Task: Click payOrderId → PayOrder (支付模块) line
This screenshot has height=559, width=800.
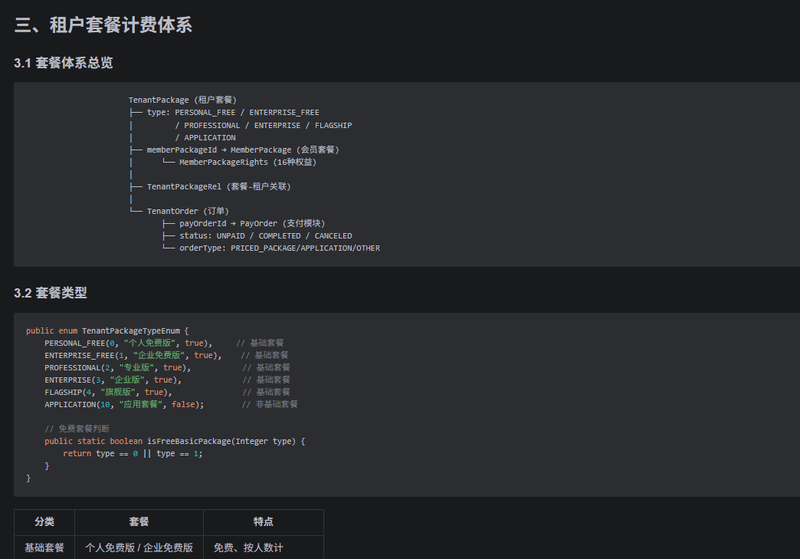Action: coord(252,223)
